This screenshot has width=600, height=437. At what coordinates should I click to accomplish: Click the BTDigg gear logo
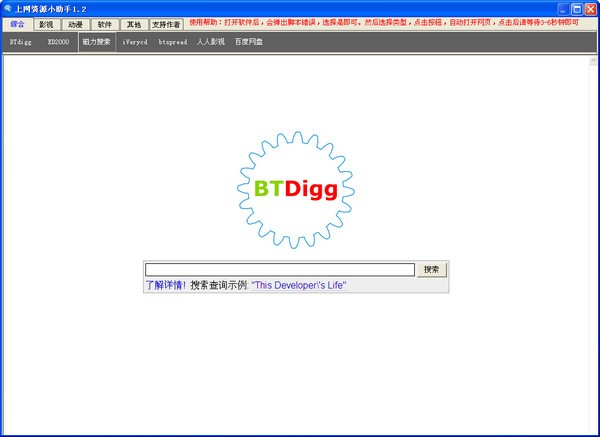point(296,190)
